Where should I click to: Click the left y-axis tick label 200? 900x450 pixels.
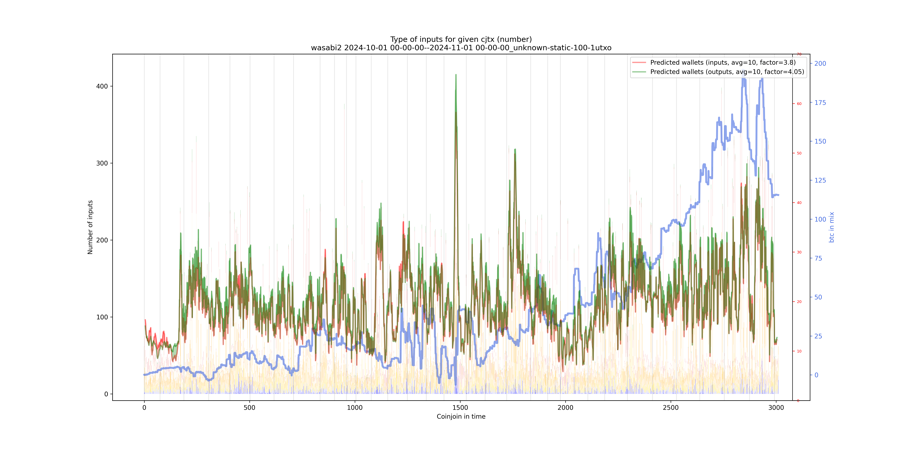click(102, 240)
